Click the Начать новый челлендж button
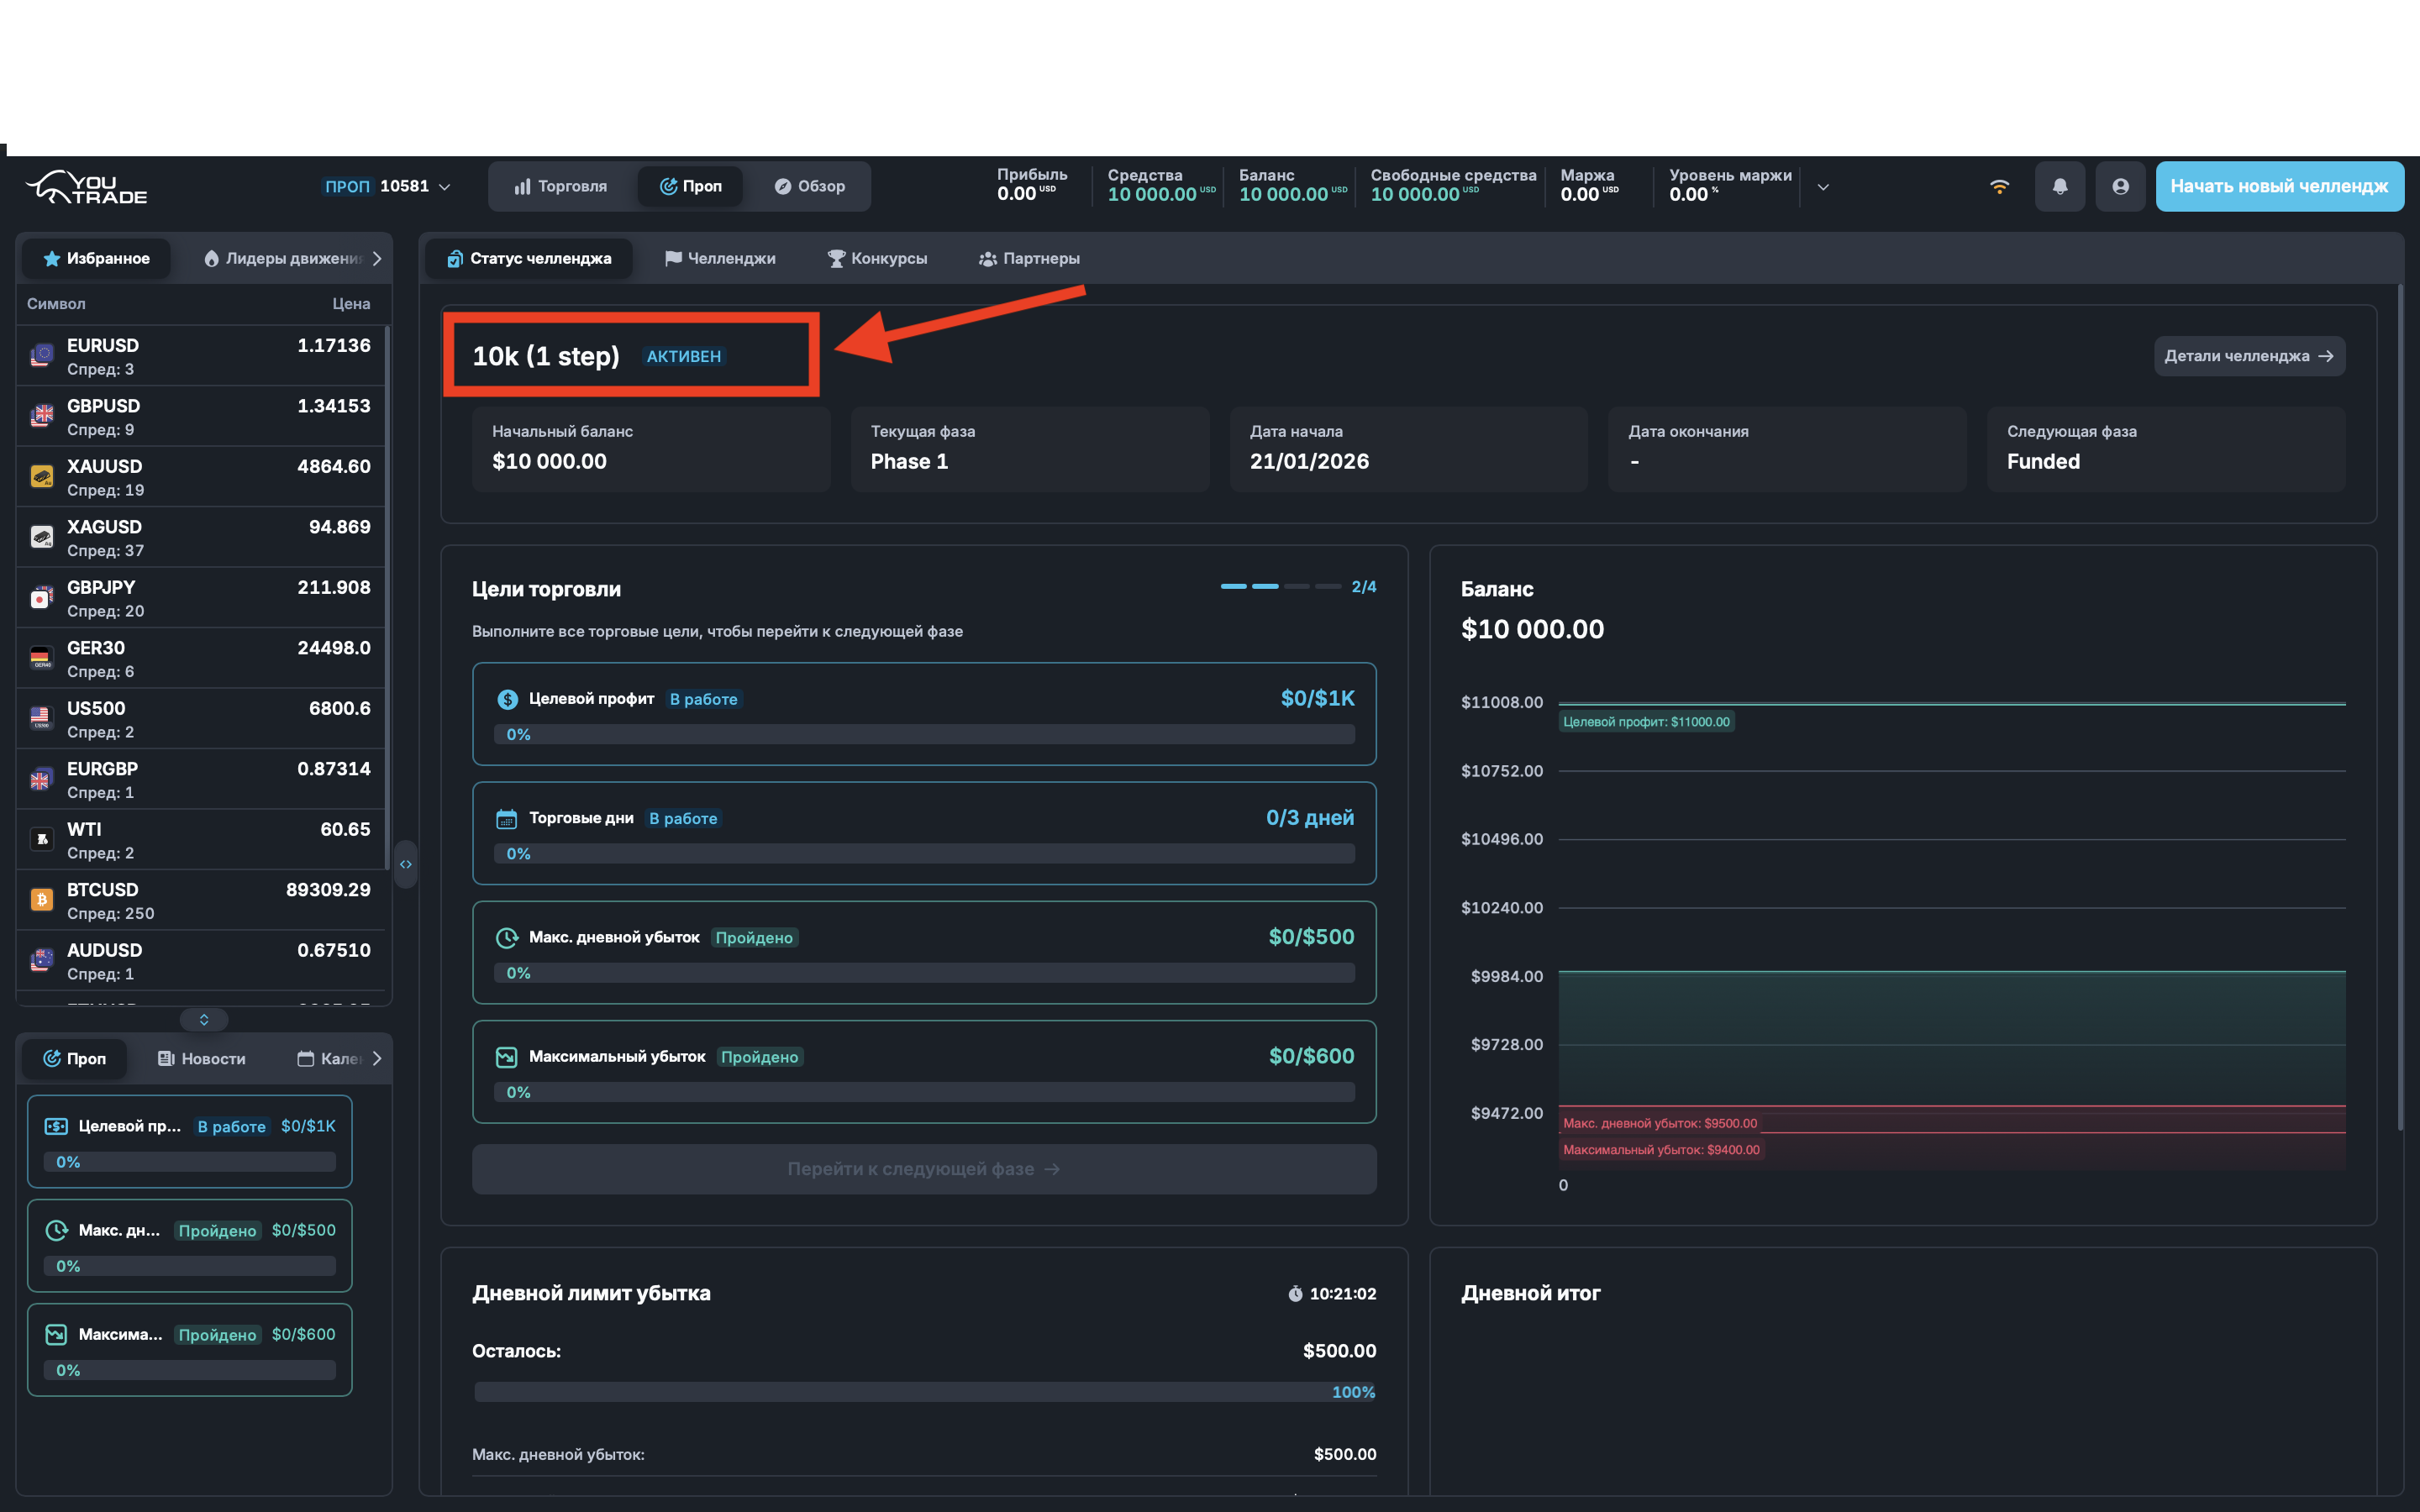The height and width of the screenshot is (1512, 2420). coord(2280,186)
